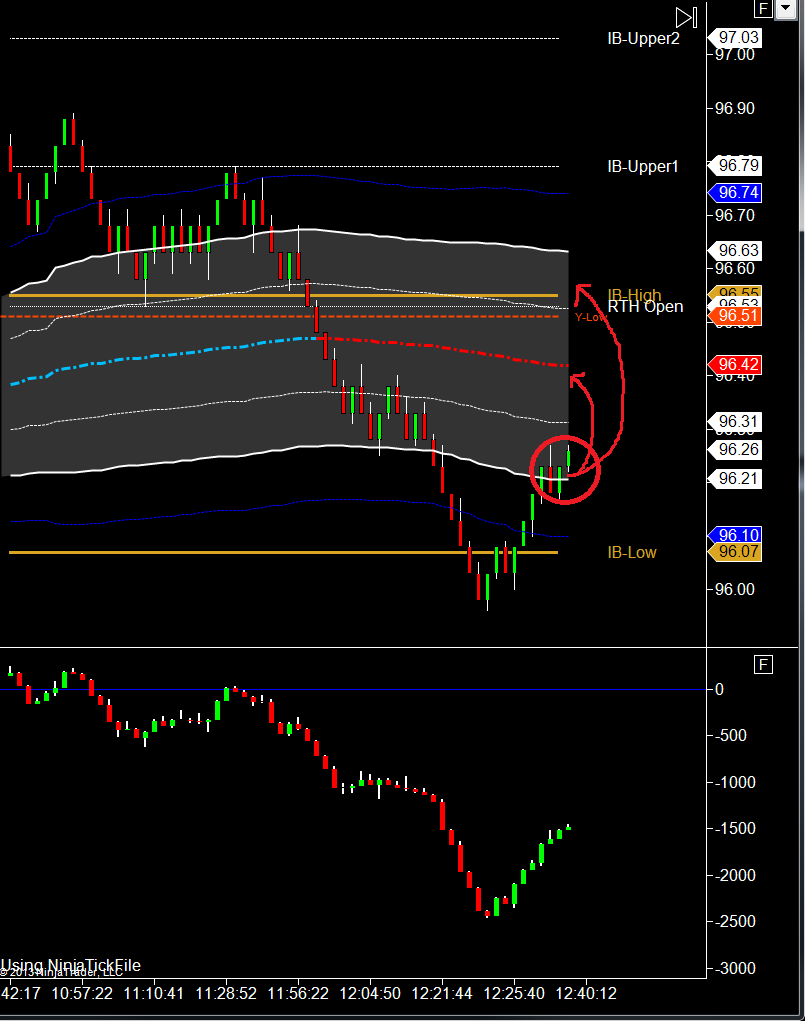Click the 96.00 price axis value
Viewport: 805px width, 1021px height.
click(x=735, y=589)
